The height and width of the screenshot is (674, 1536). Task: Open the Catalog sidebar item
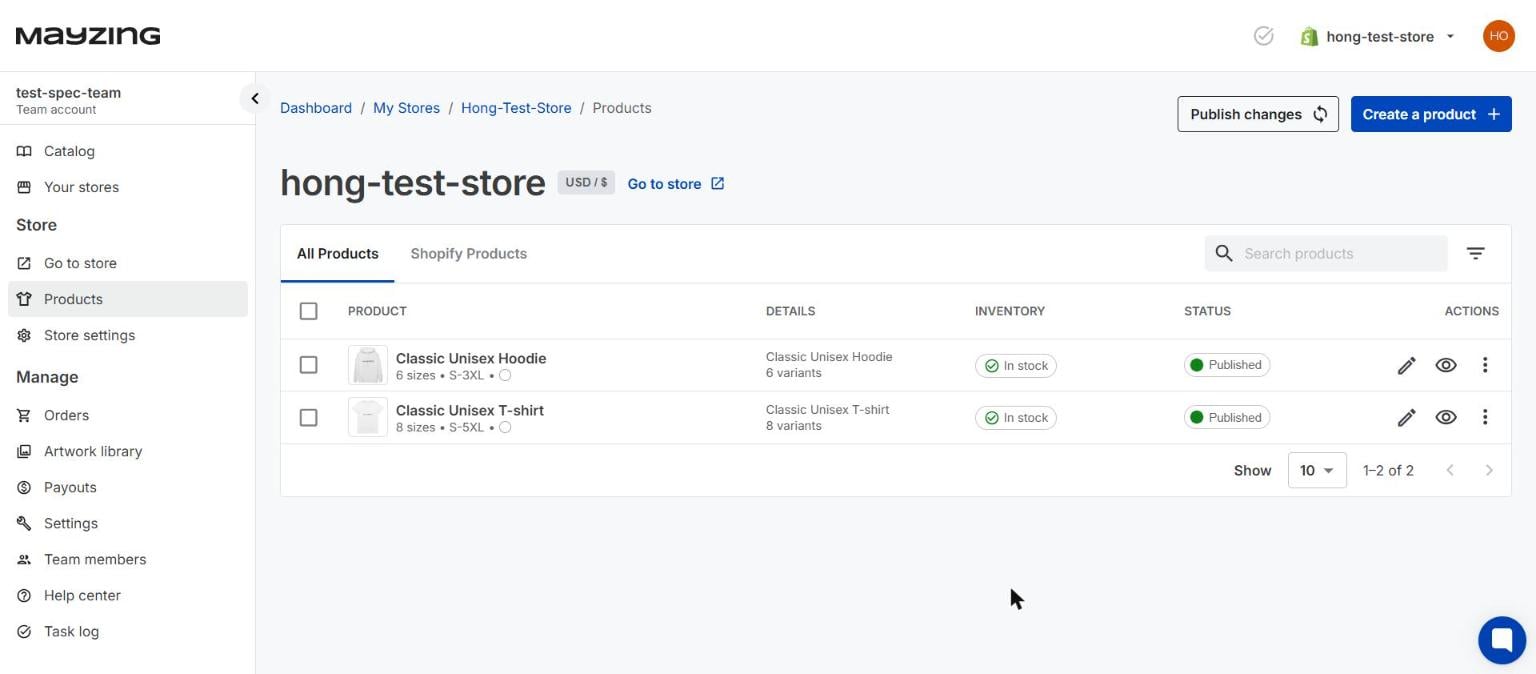[x=127, y=151]
